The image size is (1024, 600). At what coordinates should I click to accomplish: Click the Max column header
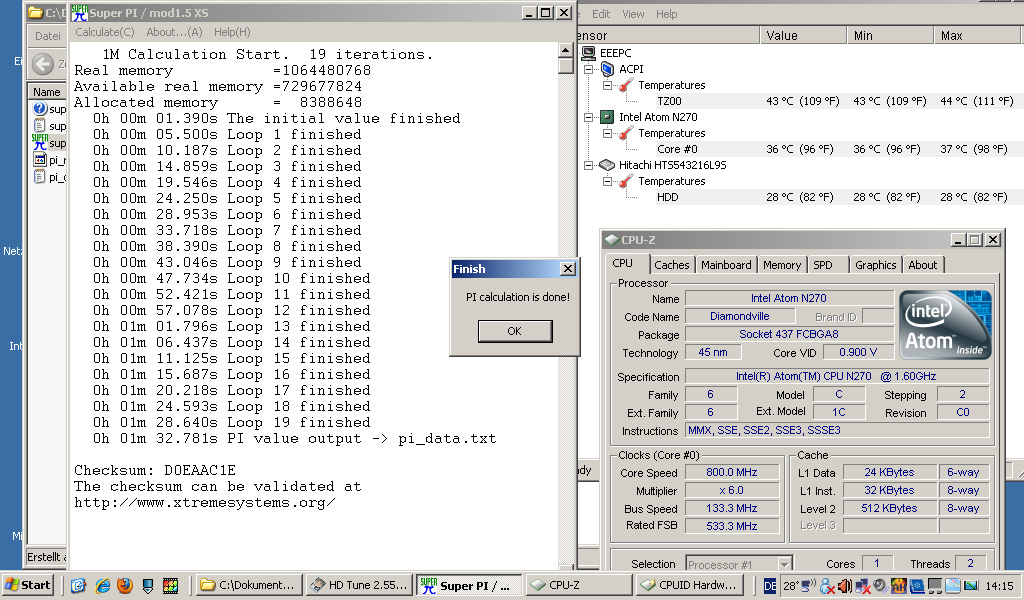978,35
